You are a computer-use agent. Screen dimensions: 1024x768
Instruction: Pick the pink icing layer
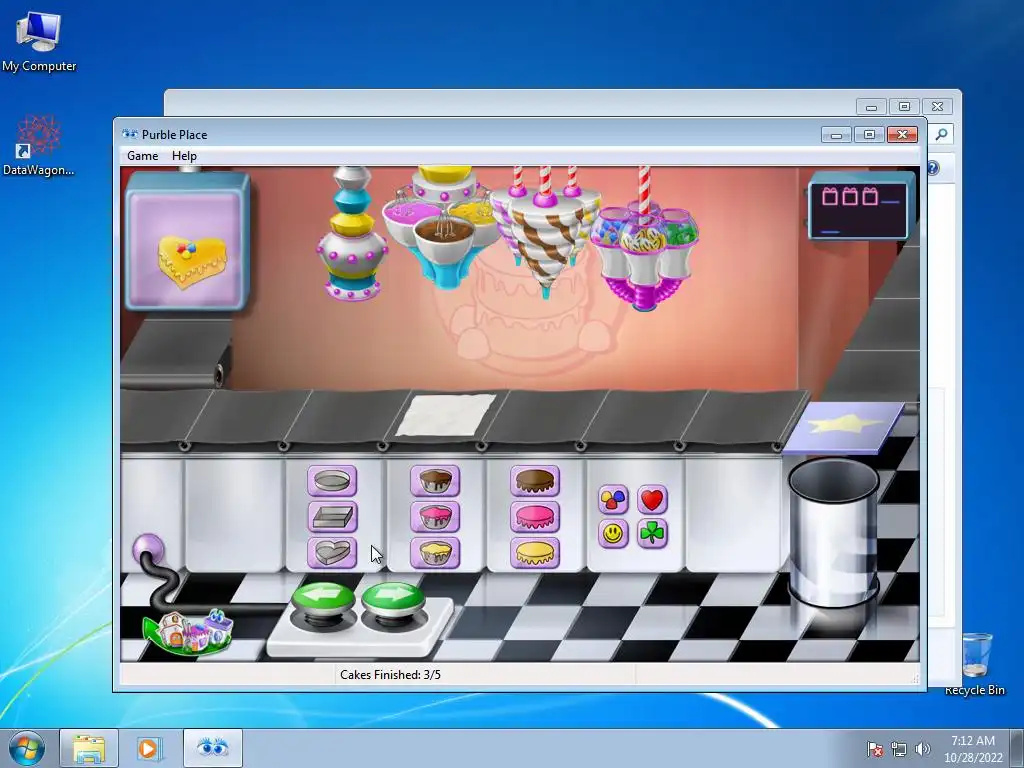[x=535, y=517]
